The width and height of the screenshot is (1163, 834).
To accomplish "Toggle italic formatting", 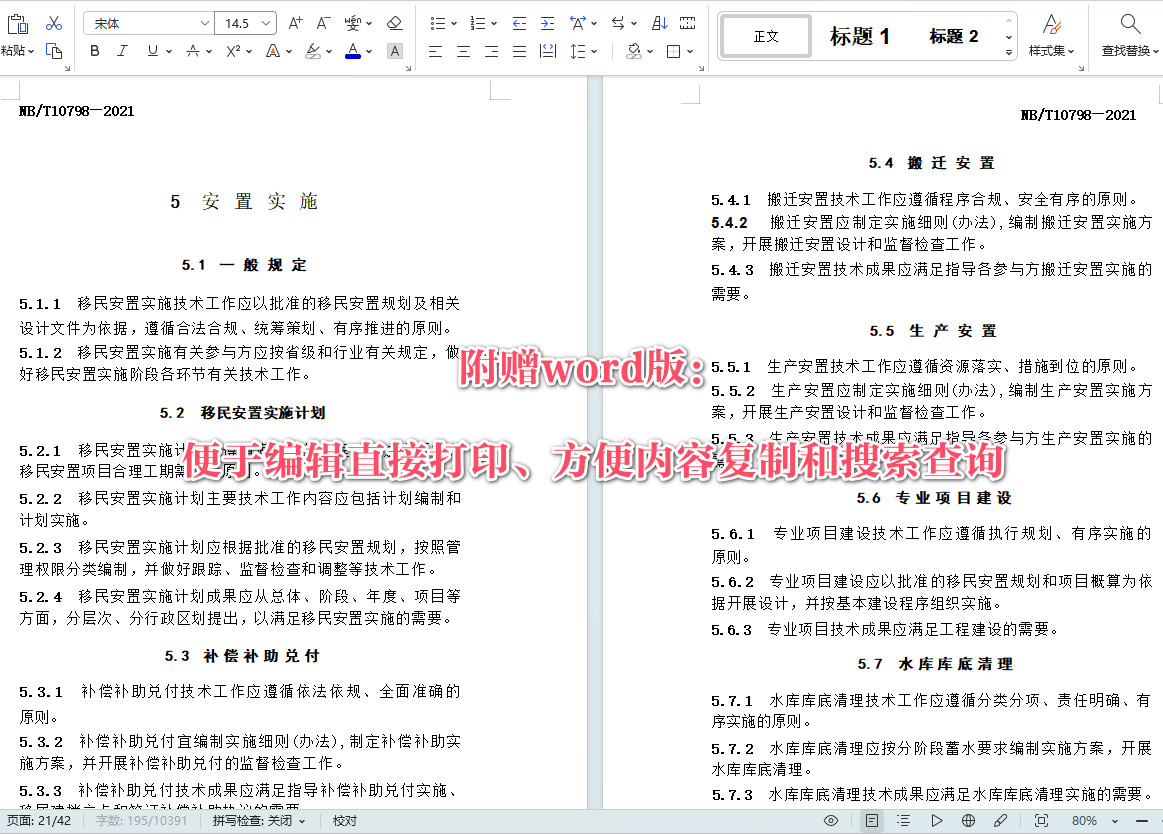I will [122, 50].
